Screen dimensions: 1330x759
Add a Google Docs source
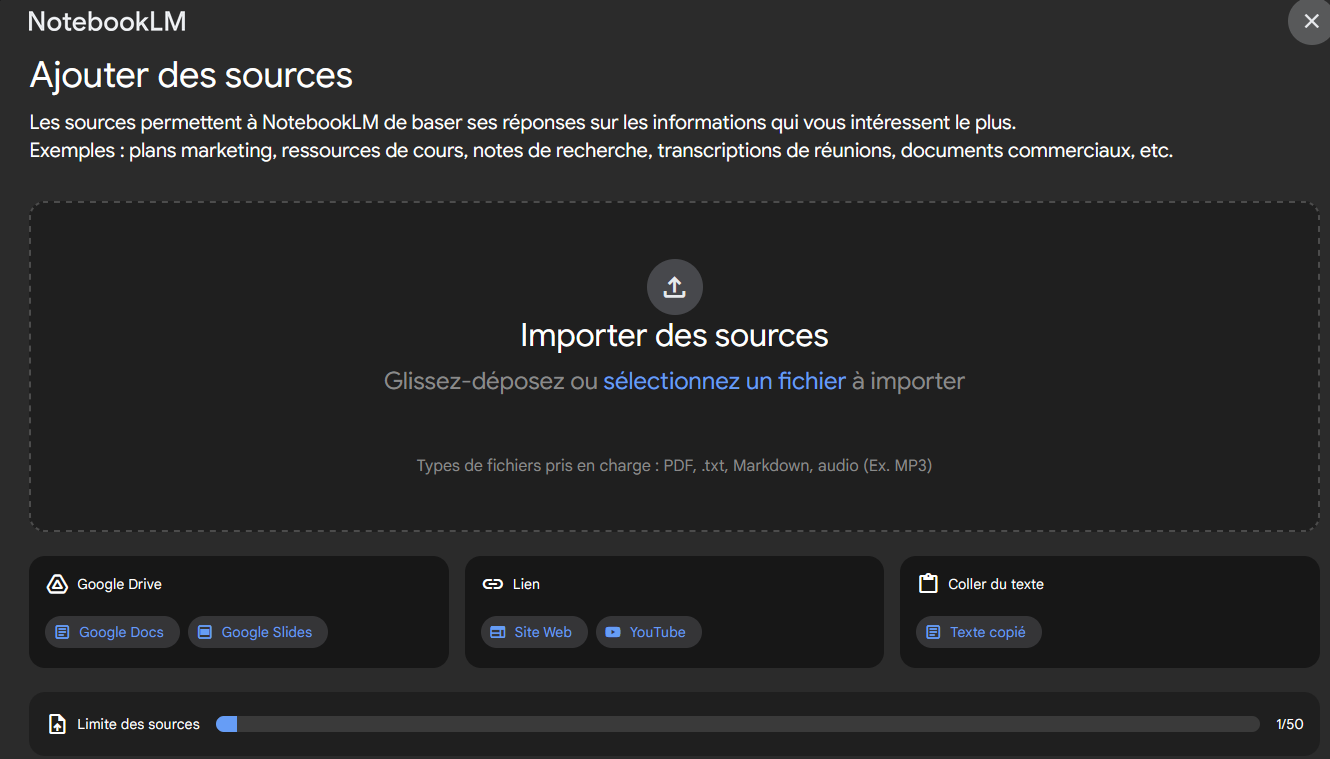pos(112,632)
